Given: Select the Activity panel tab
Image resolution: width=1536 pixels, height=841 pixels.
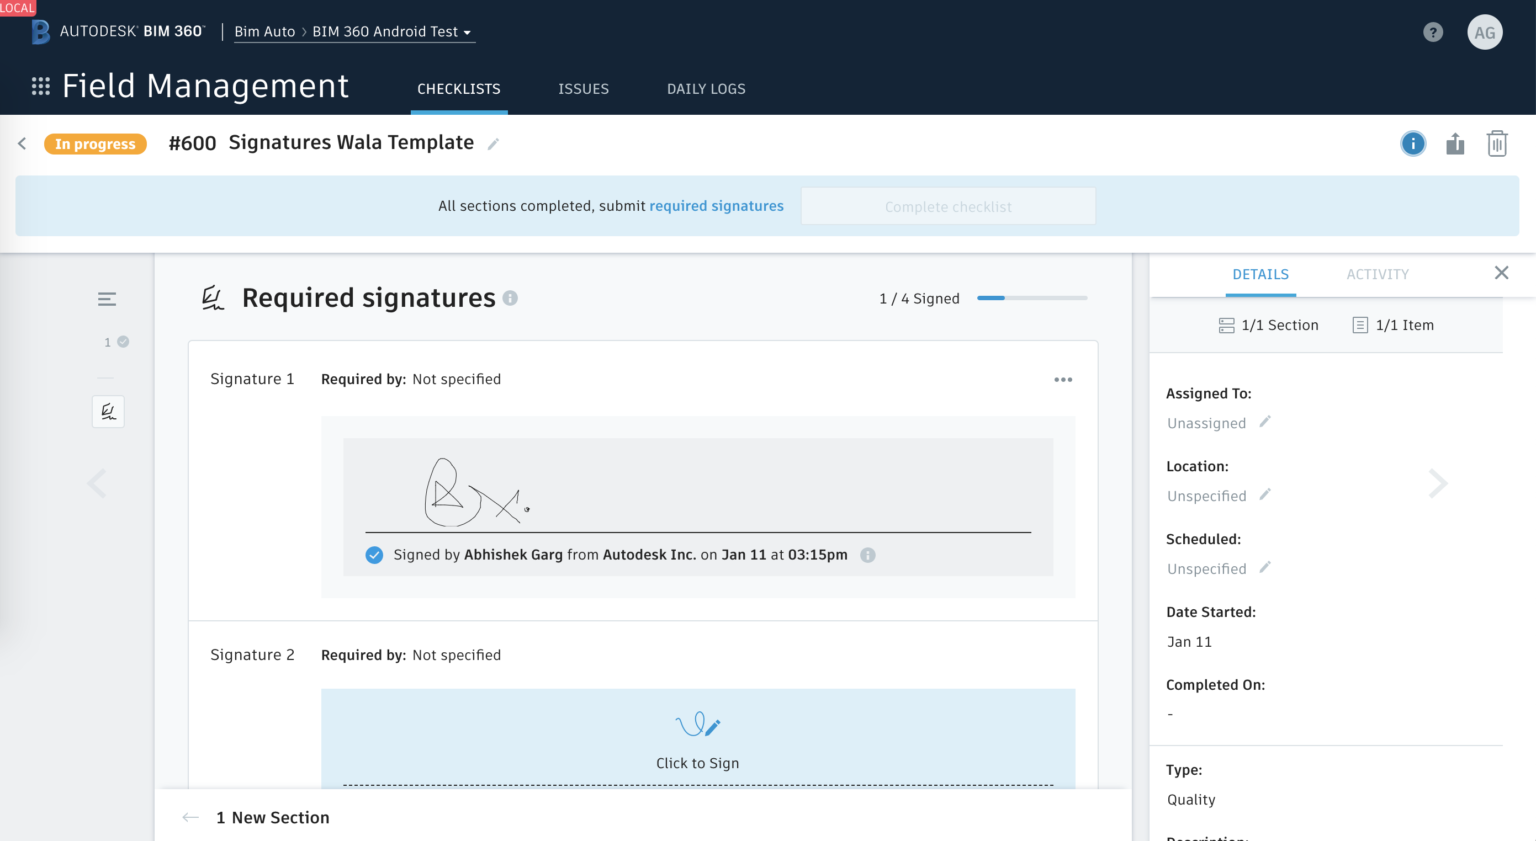Looking at the screenshot, I should [x=1378, y=274].
